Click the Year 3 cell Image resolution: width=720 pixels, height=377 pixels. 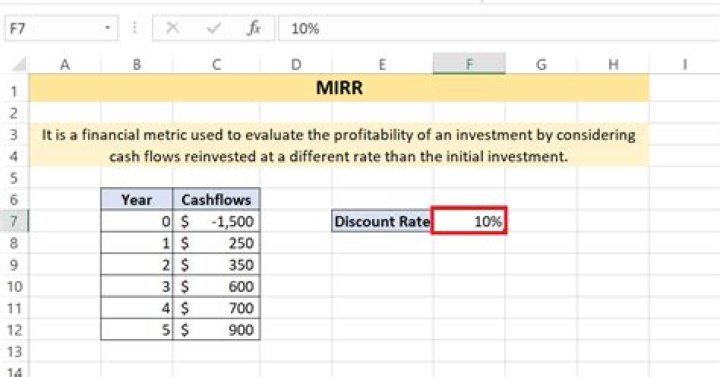coord(136,286)
